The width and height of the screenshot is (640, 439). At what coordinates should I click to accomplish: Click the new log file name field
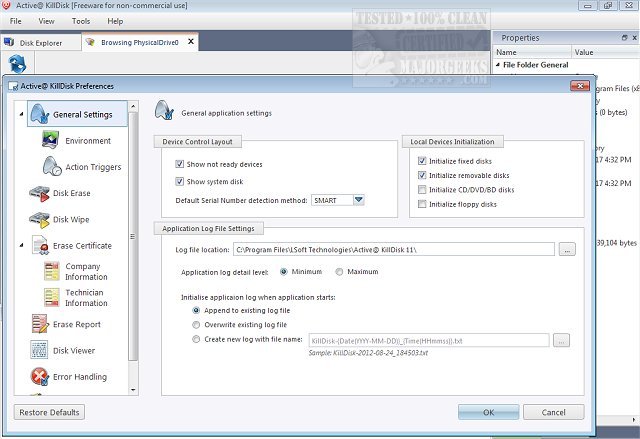pyautogui.click(x=429, y=340)
